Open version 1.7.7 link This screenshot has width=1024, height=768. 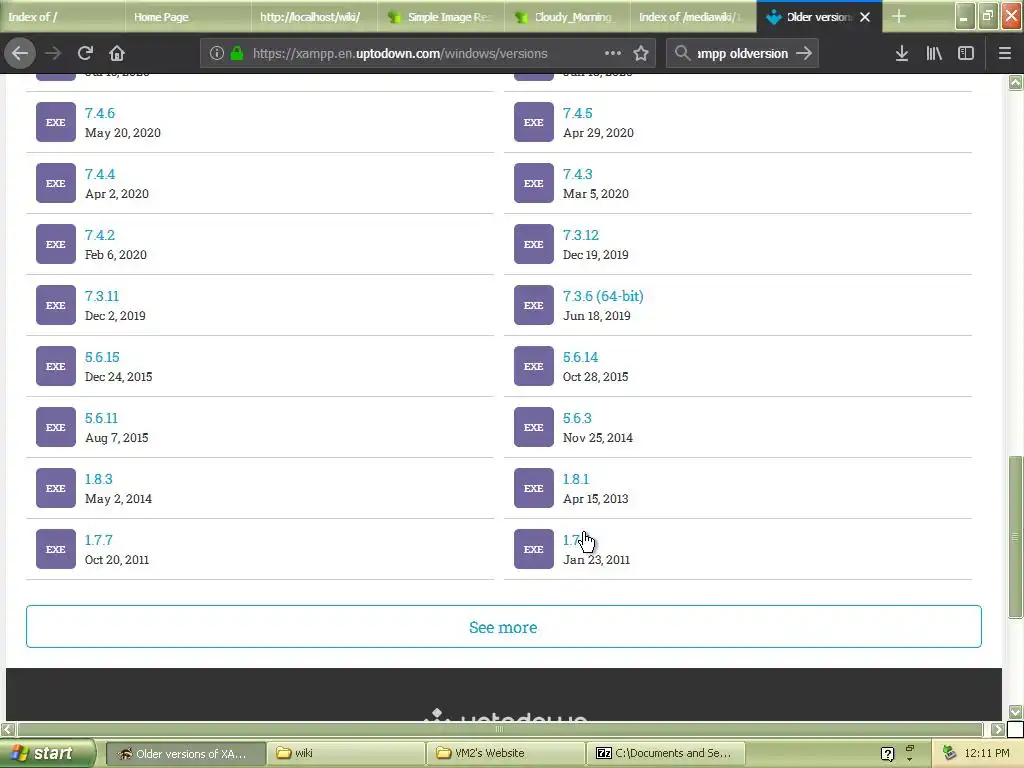tap(99, 540)
